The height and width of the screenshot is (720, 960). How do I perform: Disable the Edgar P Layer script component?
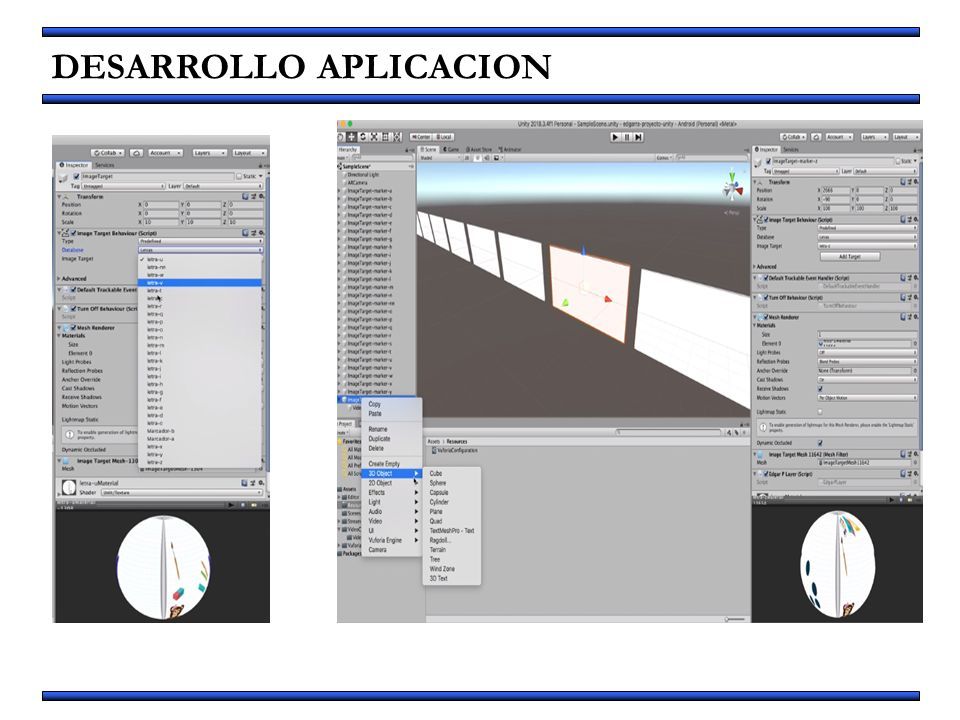[x=765, y=474]
